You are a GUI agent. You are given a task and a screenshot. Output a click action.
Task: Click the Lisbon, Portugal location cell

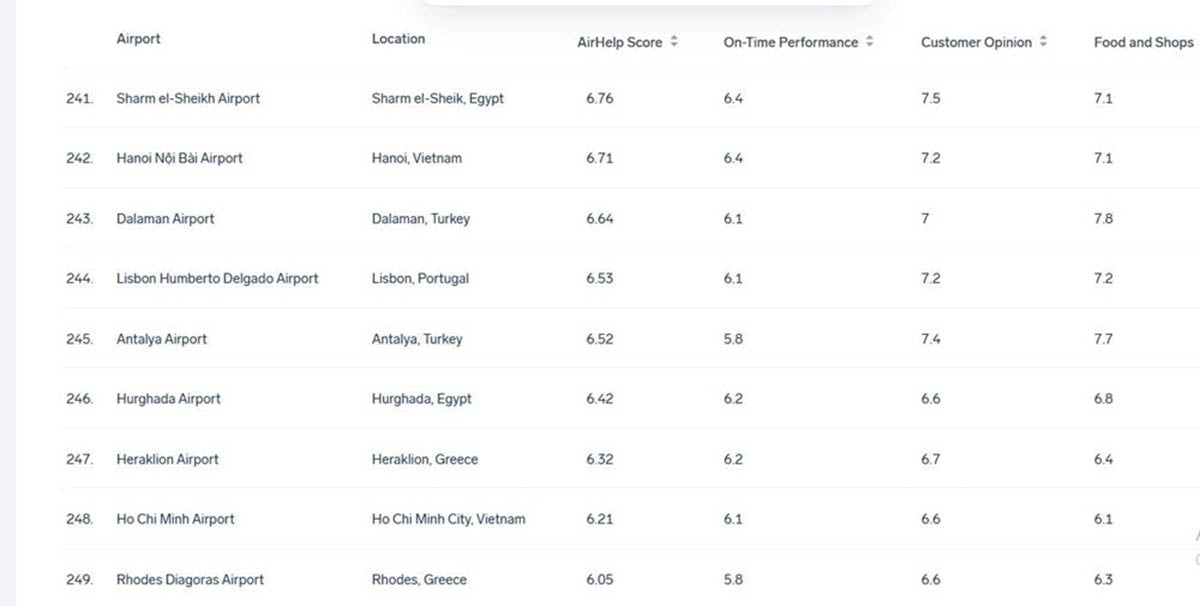420,278
